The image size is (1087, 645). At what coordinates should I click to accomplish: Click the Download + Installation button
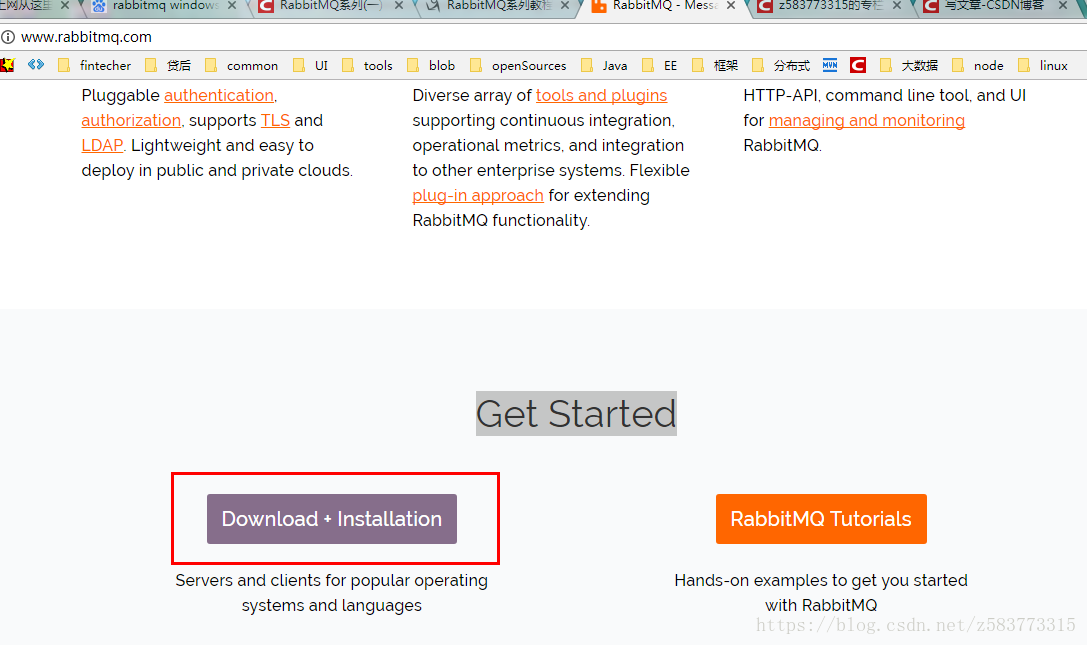(x=331, y=519)
